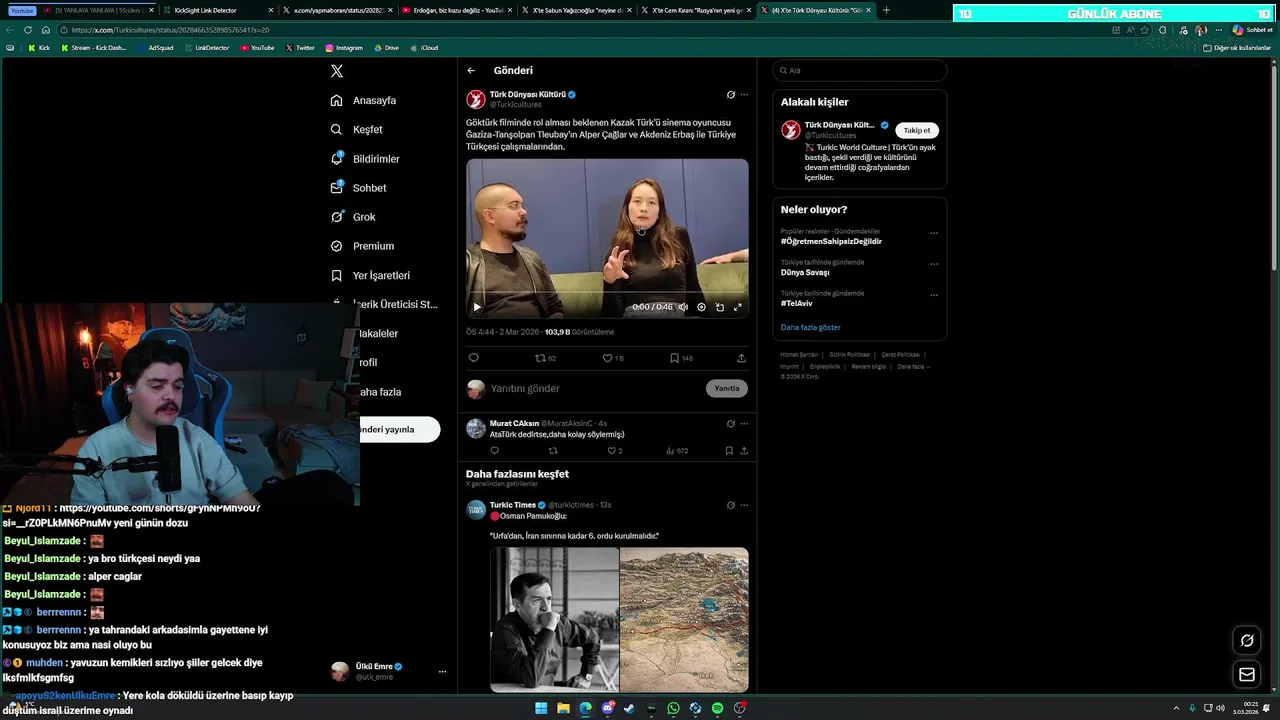Switch to KickSight Link Detector tab
This screenshot has height=720, width=1280.
click(x=215, y=10)
